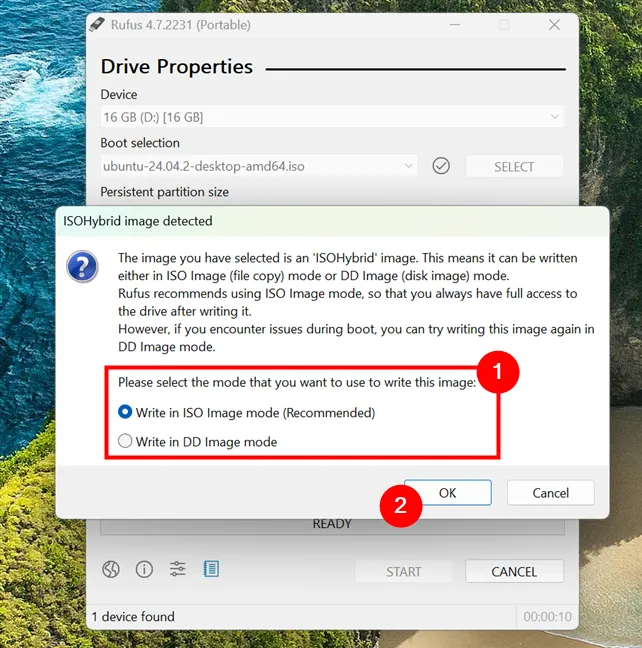Screen dimensions: 642x648
Task: Click the 'ISOHybrid image detected' dialog title
Action: click(x=138, y=221)
